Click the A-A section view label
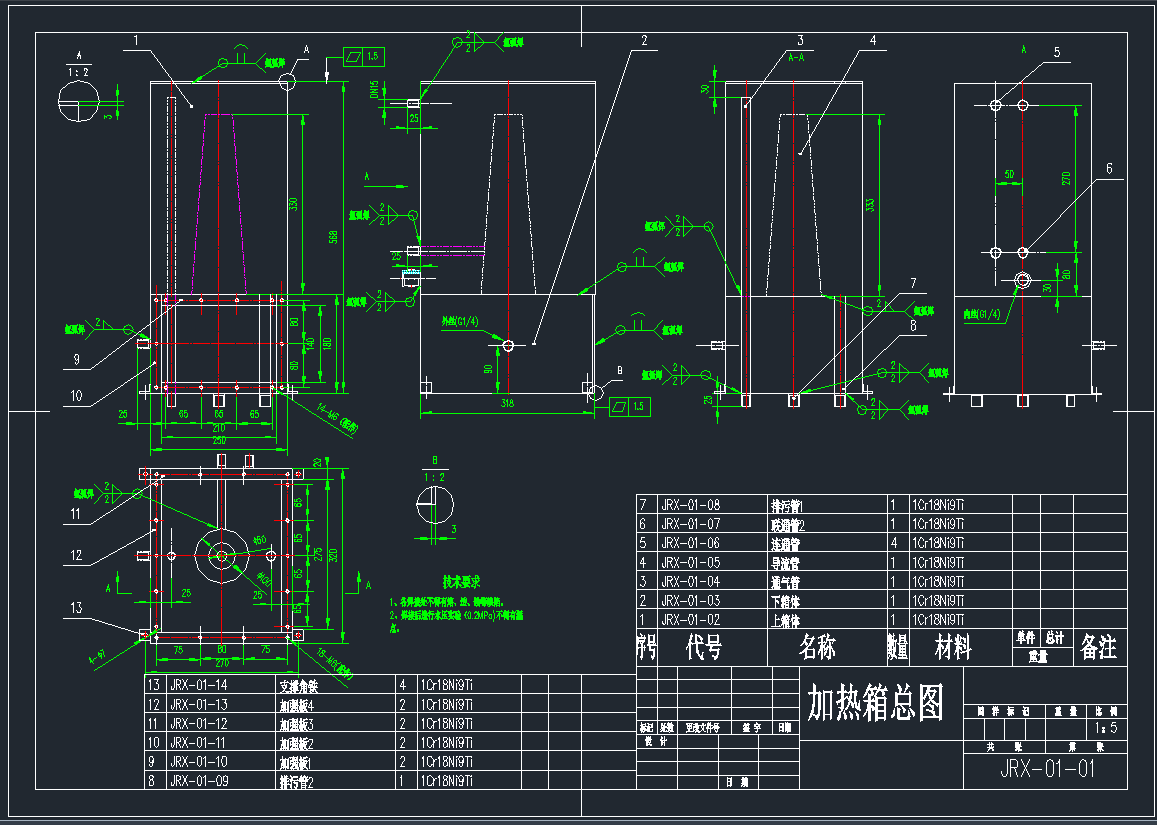 click(796, 59)
